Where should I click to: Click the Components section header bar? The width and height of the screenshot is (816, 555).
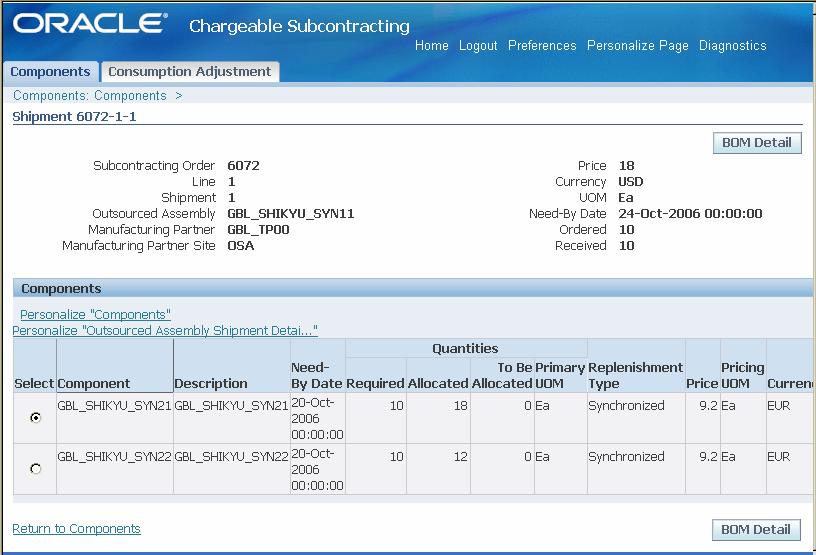(x=413, y=288)
